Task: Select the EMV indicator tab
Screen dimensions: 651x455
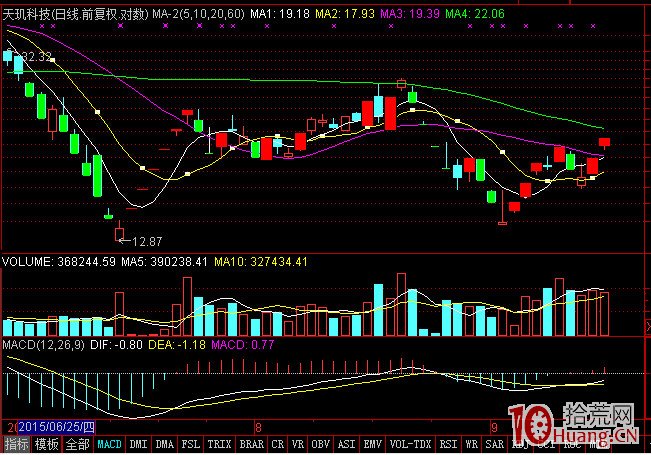Action: [372, 444]
